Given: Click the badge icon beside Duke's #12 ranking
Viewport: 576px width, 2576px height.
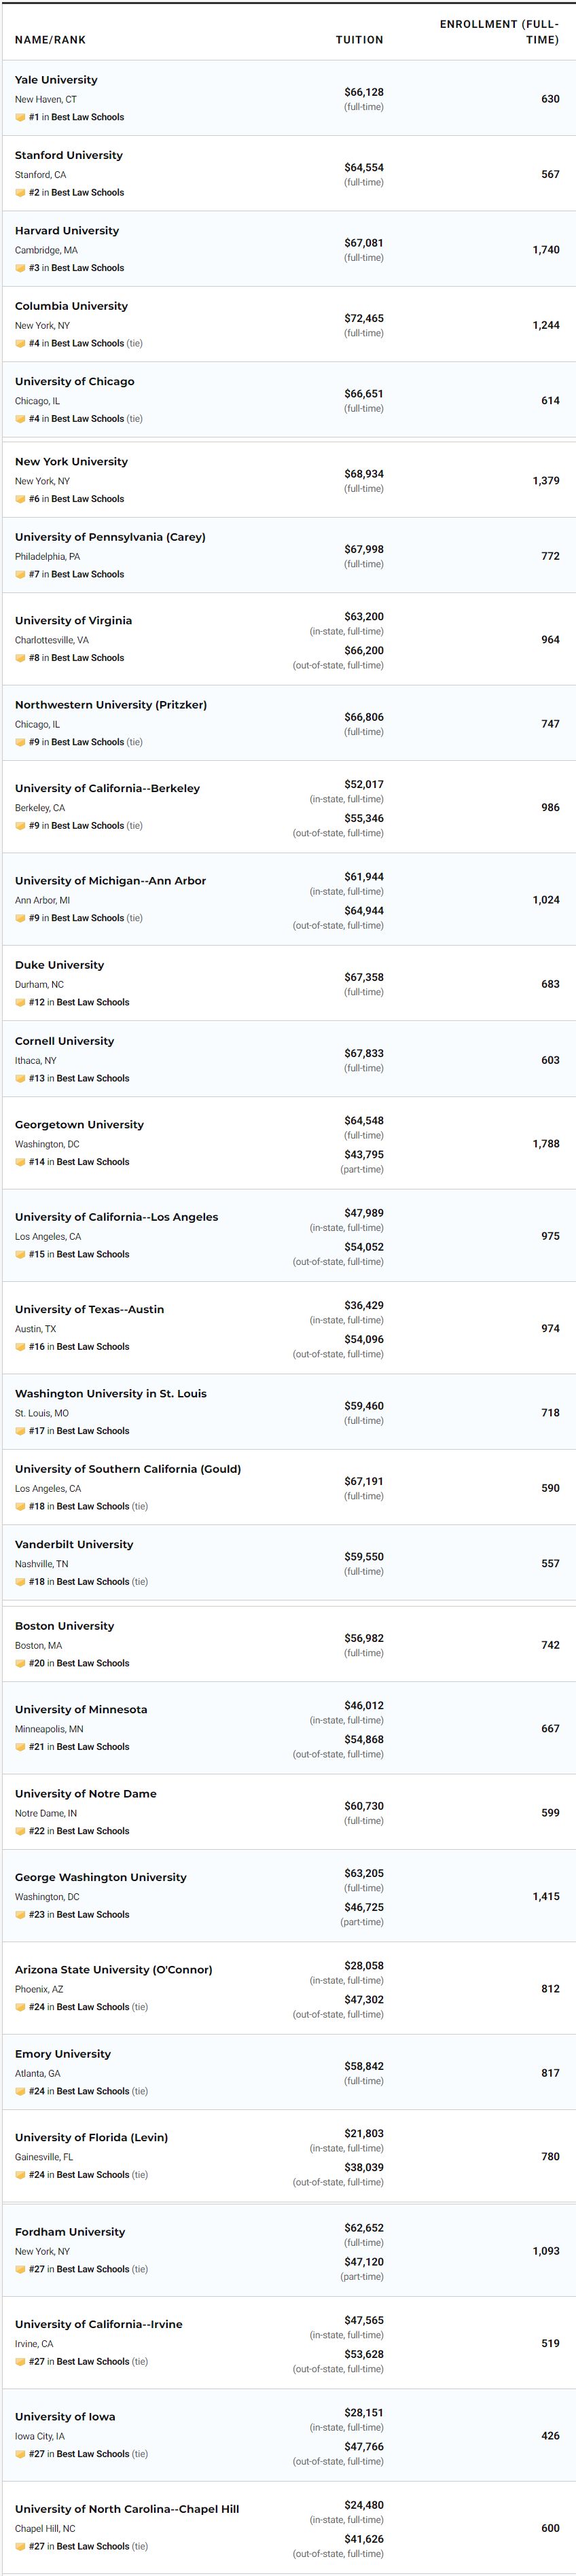Looking at the screenshot, I should [x=20, y=1002].
